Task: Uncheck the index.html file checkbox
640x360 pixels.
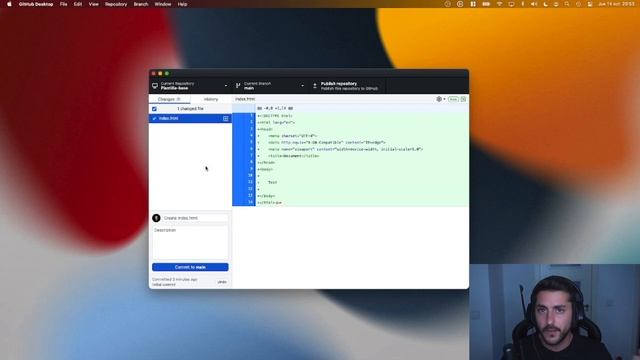Action: (154, 118)
